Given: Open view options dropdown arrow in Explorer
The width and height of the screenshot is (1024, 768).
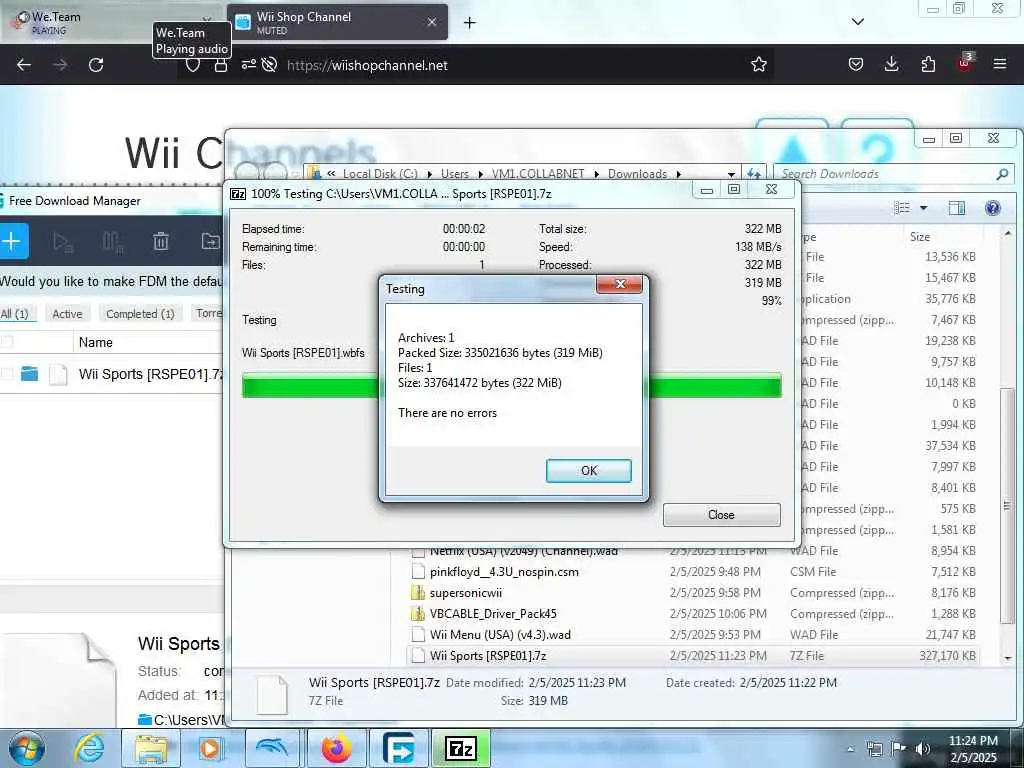Looking at the screenshot, I should click(923, 208).
